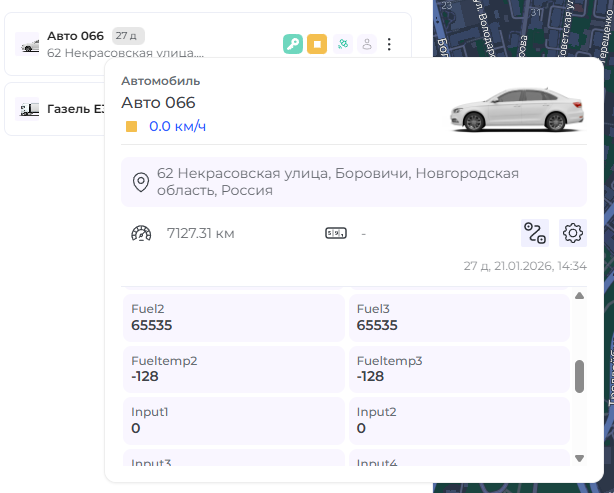Click the green key ignition icon
The width and height of the screenshot is (614, 493).
point(293,44)
